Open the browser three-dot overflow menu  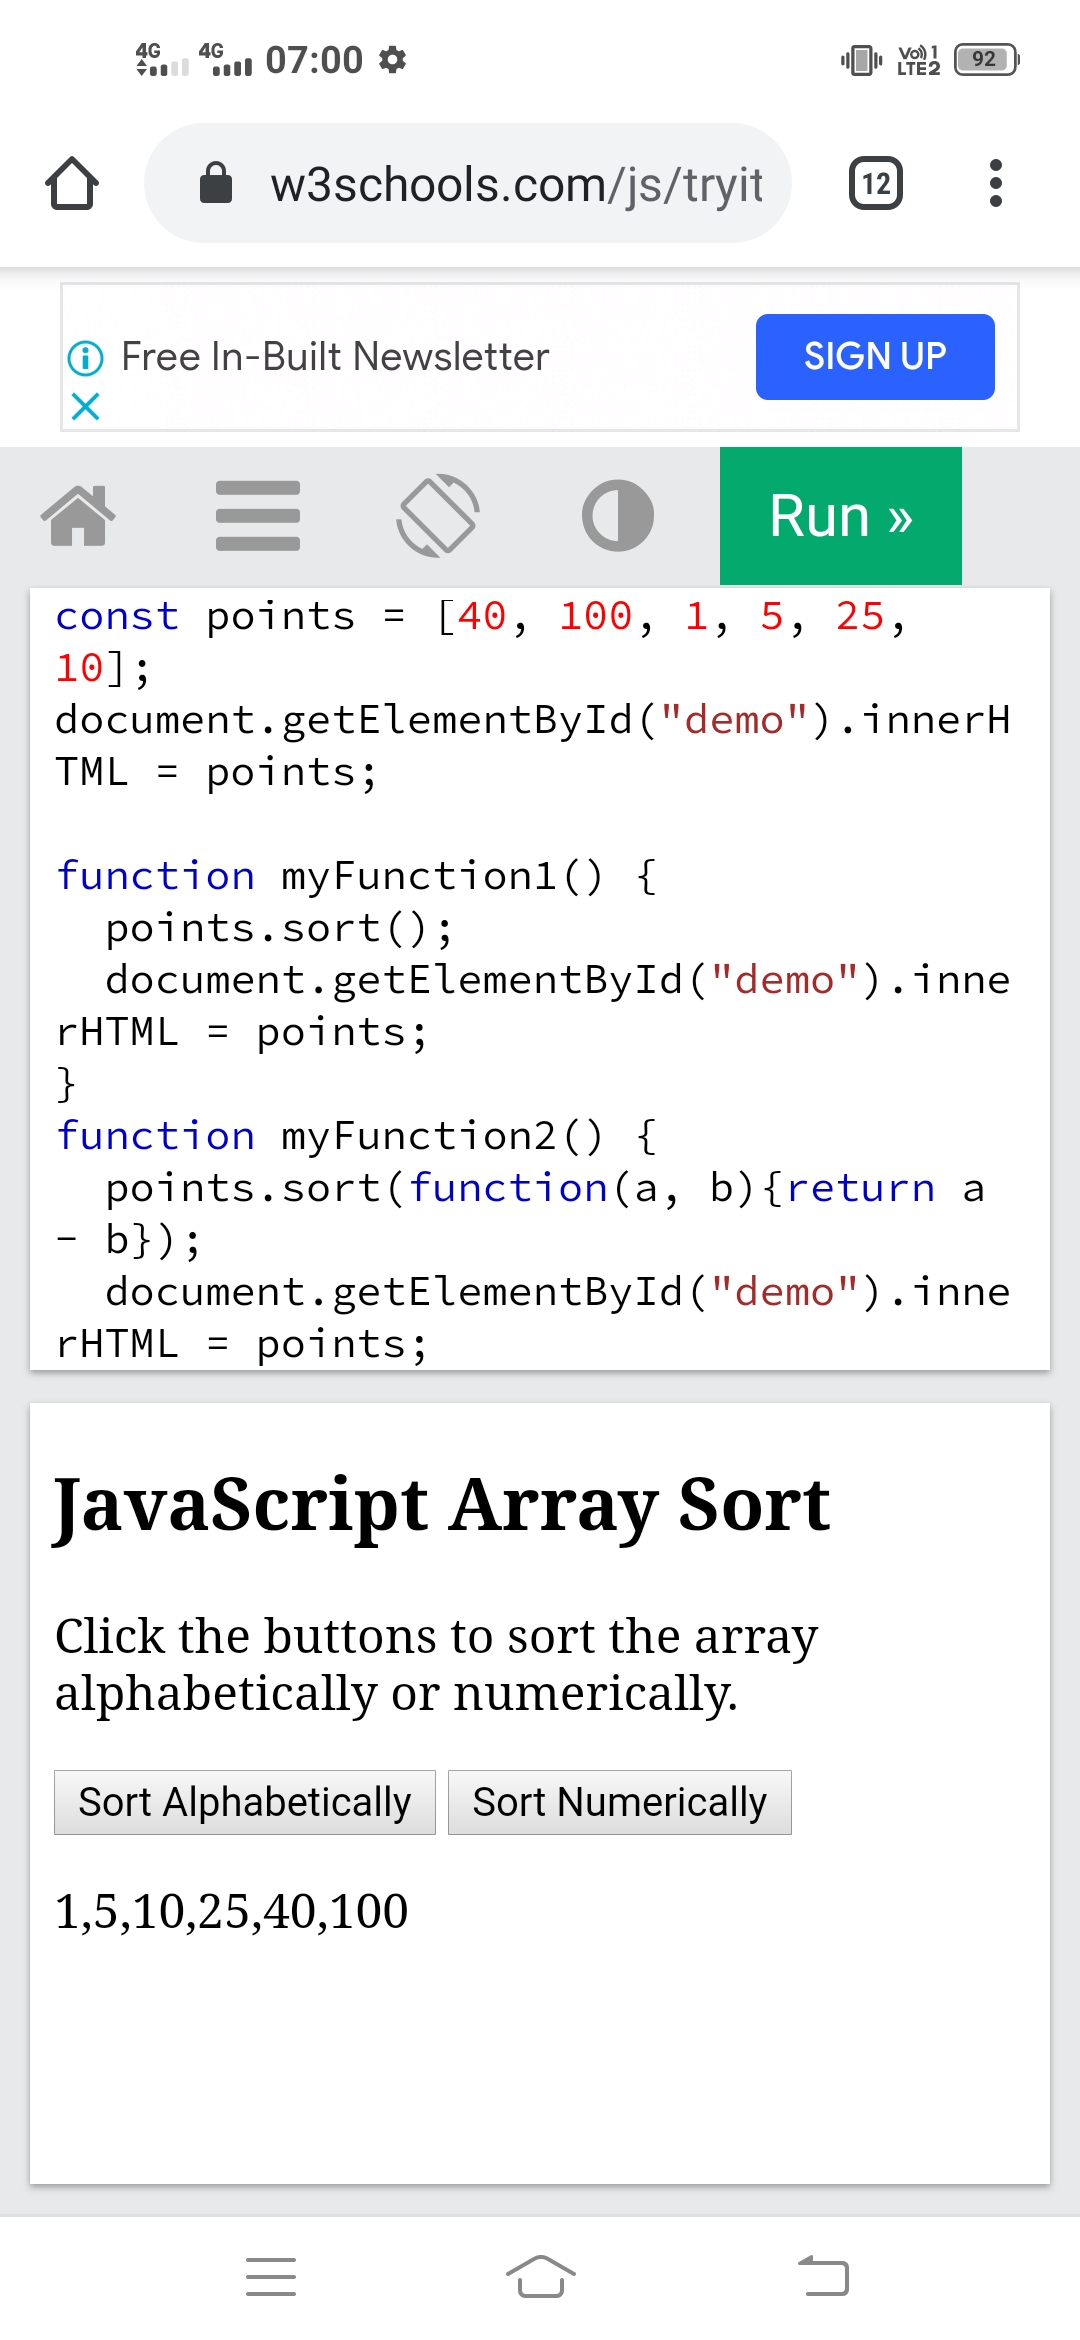tap(995, 184)
